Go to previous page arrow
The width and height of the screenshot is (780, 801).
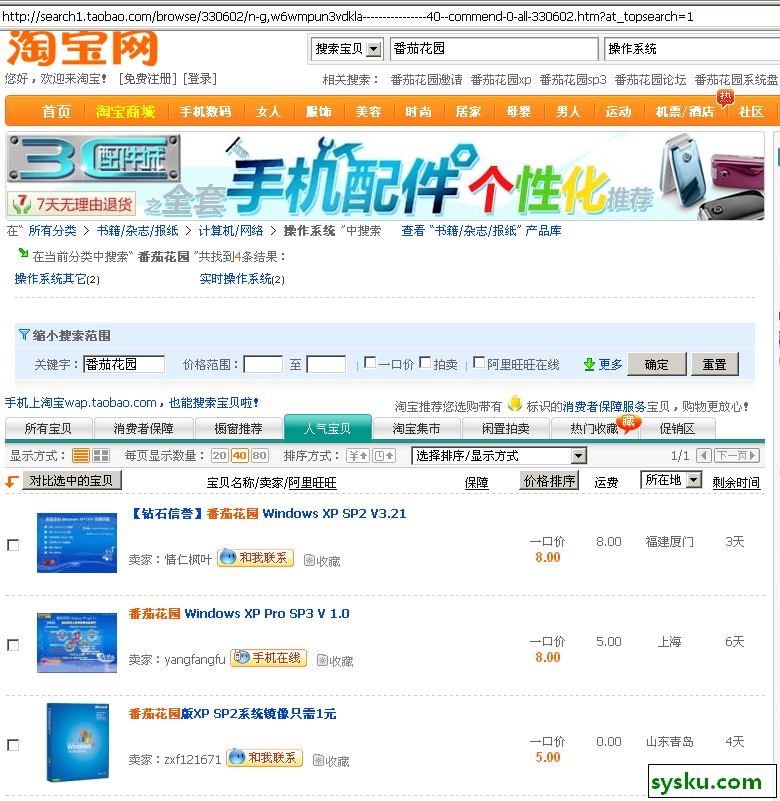pyautogui.click(x=704, y=455)
